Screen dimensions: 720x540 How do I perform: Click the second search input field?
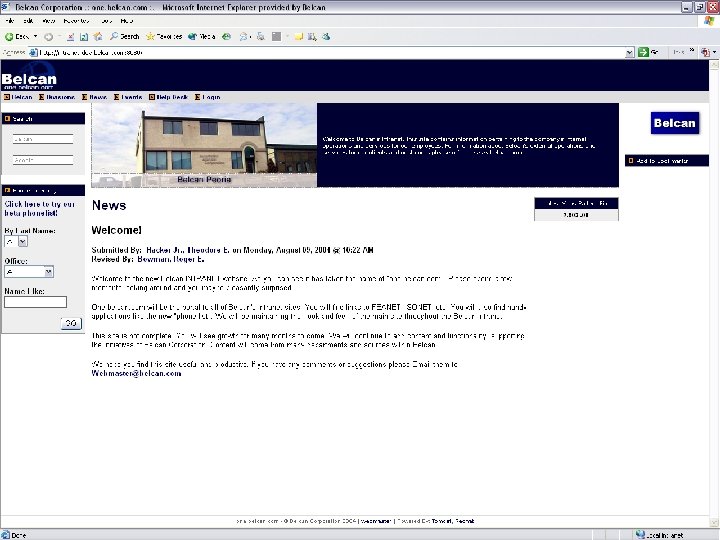(x=43, y=160)
